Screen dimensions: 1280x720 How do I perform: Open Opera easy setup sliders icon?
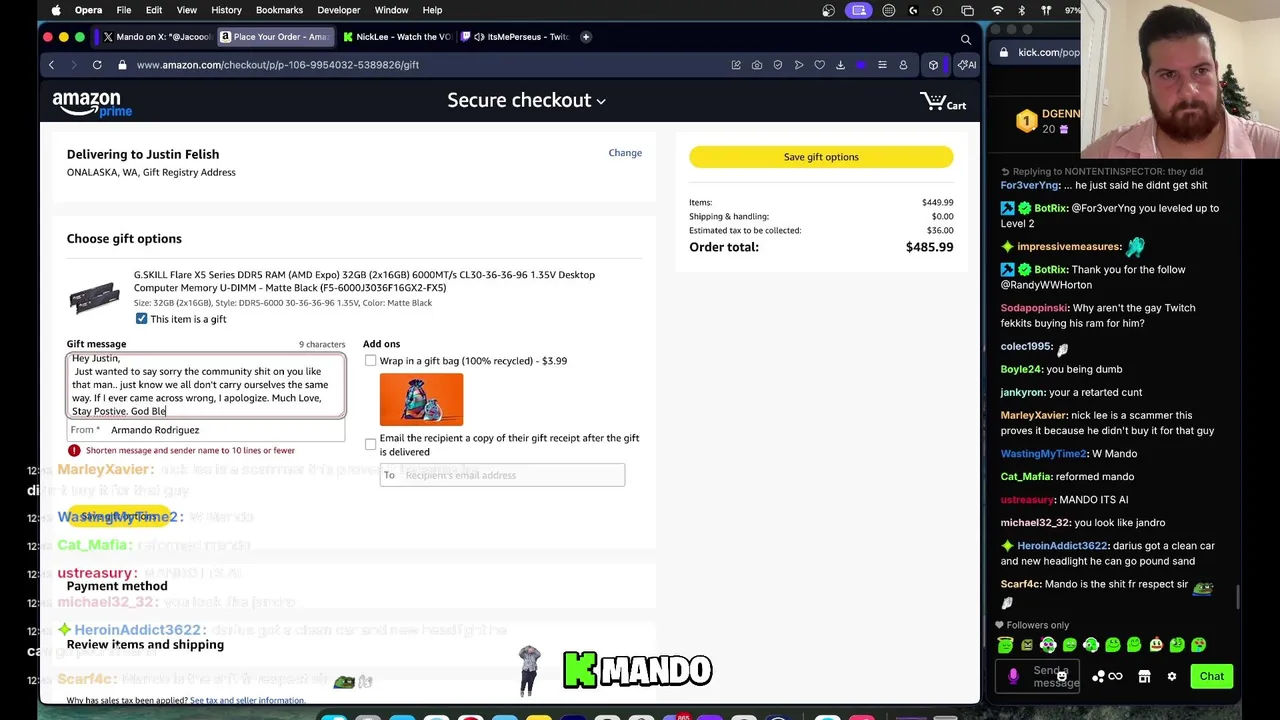coord(882,65)
